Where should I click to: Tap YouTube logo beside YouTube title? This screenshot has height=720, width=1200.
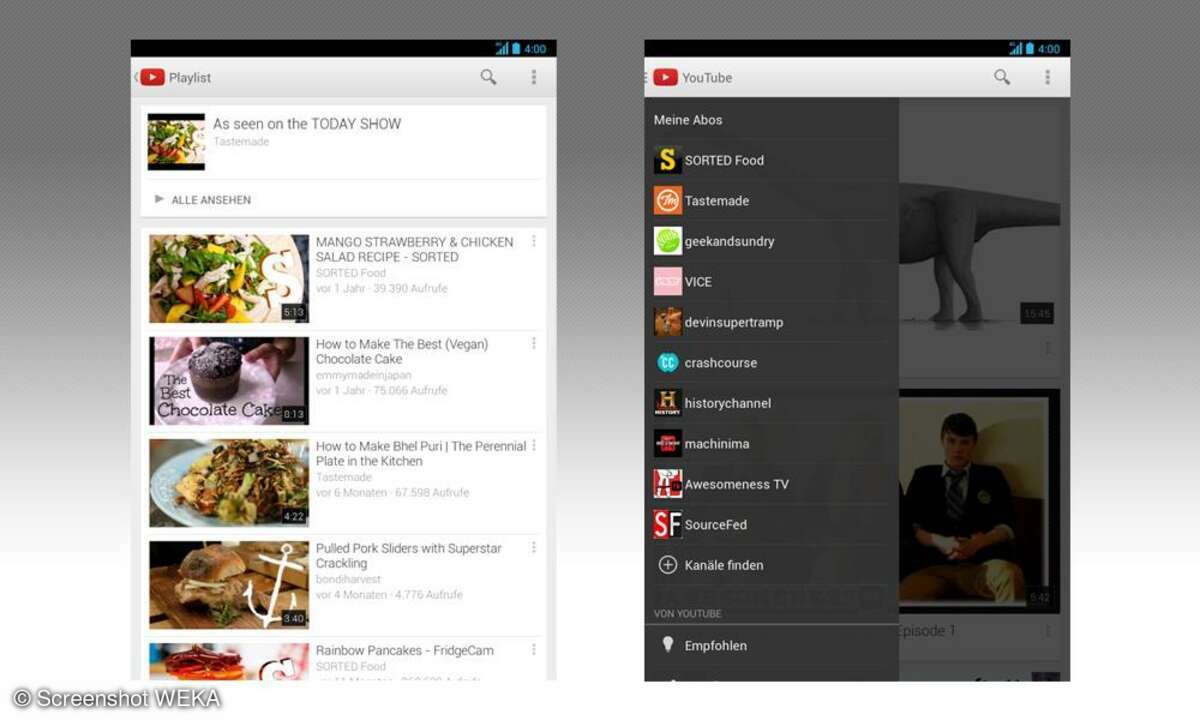666,77
